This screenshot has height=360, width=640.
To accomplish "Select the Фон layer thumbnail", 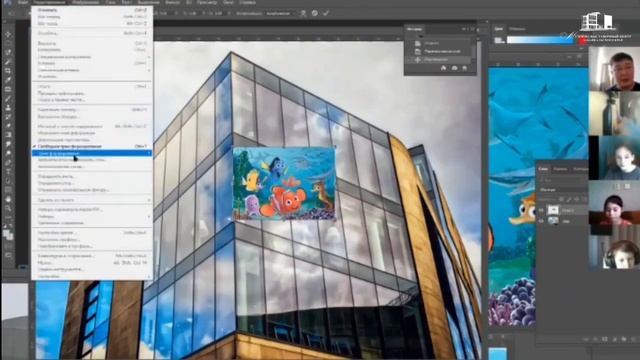I will point(553,221).
